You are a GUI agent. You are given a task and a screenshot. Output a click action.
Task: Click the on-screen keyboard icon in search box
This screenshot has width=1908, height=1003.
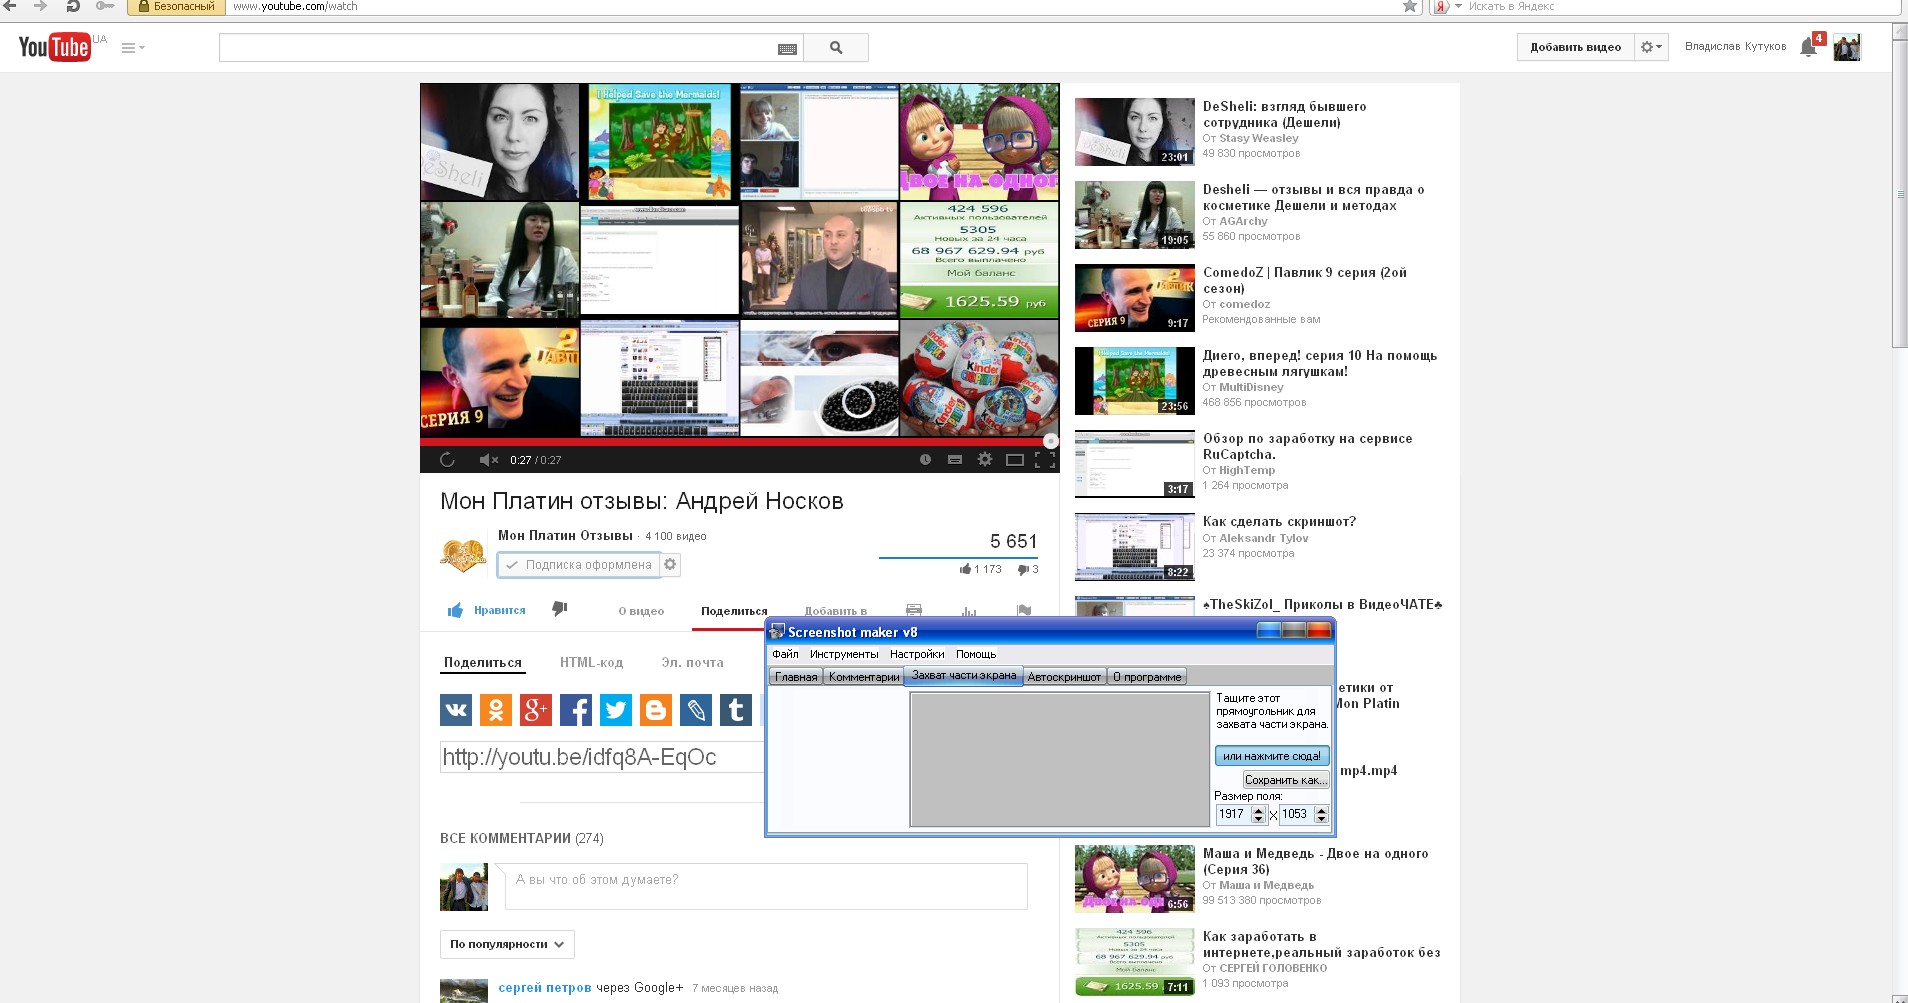pyautogui.click(x=787, y=48)
